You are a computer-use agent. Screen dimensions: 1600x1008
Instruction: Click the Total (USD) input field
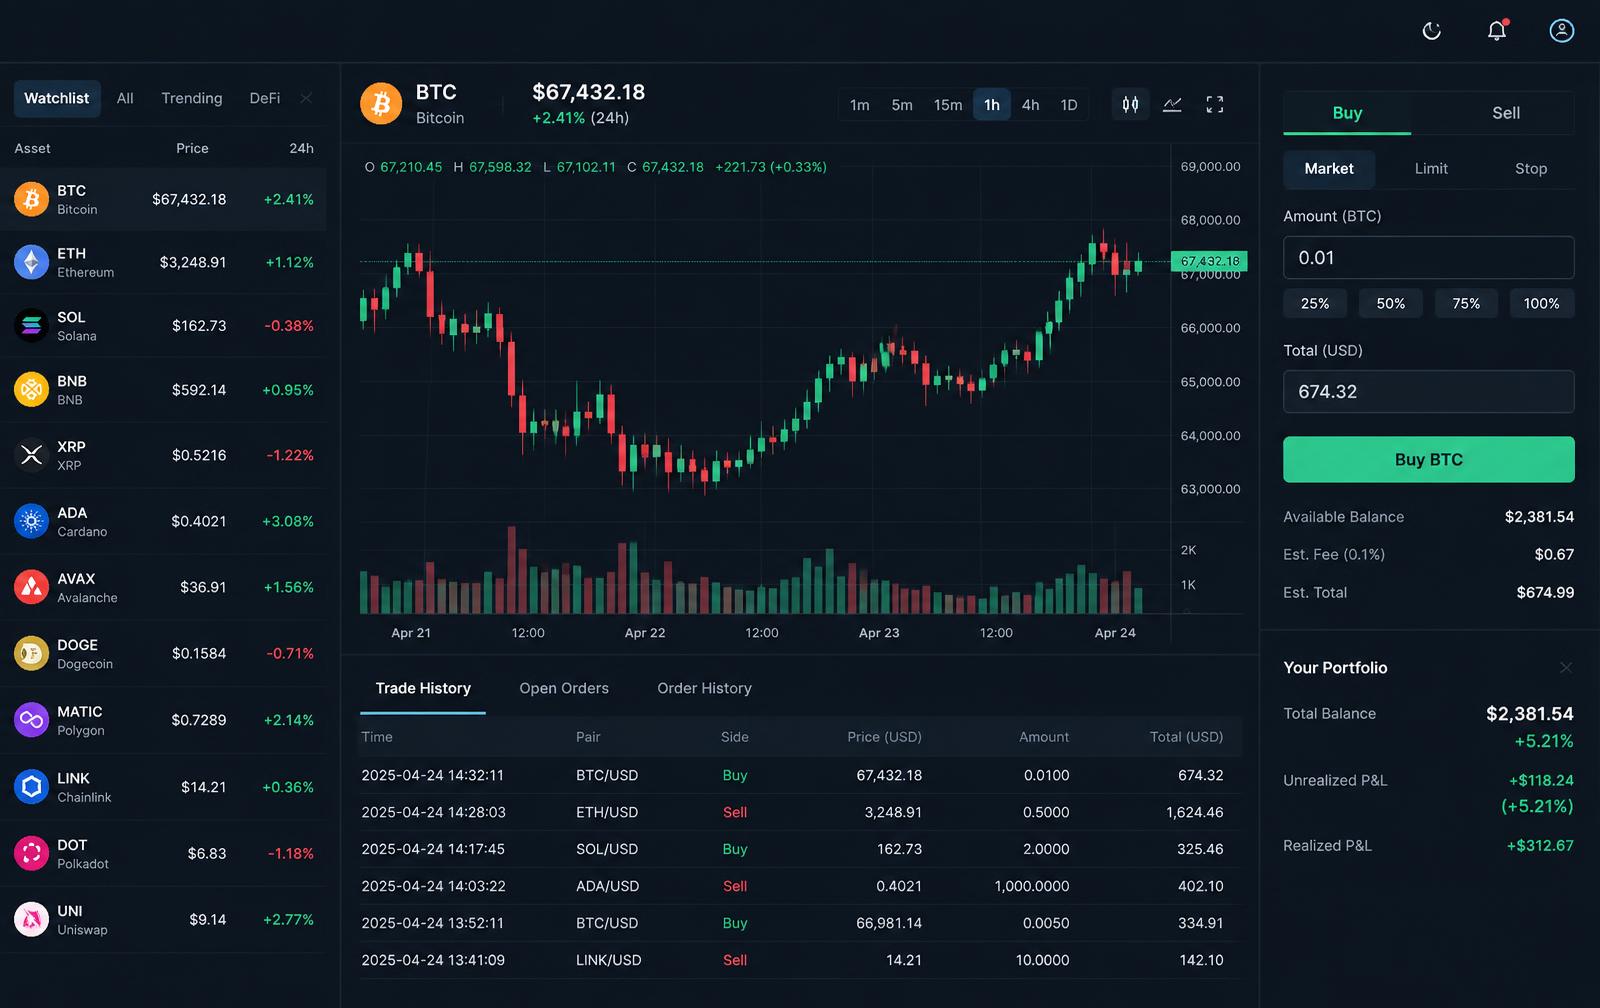pos(1429,392)
